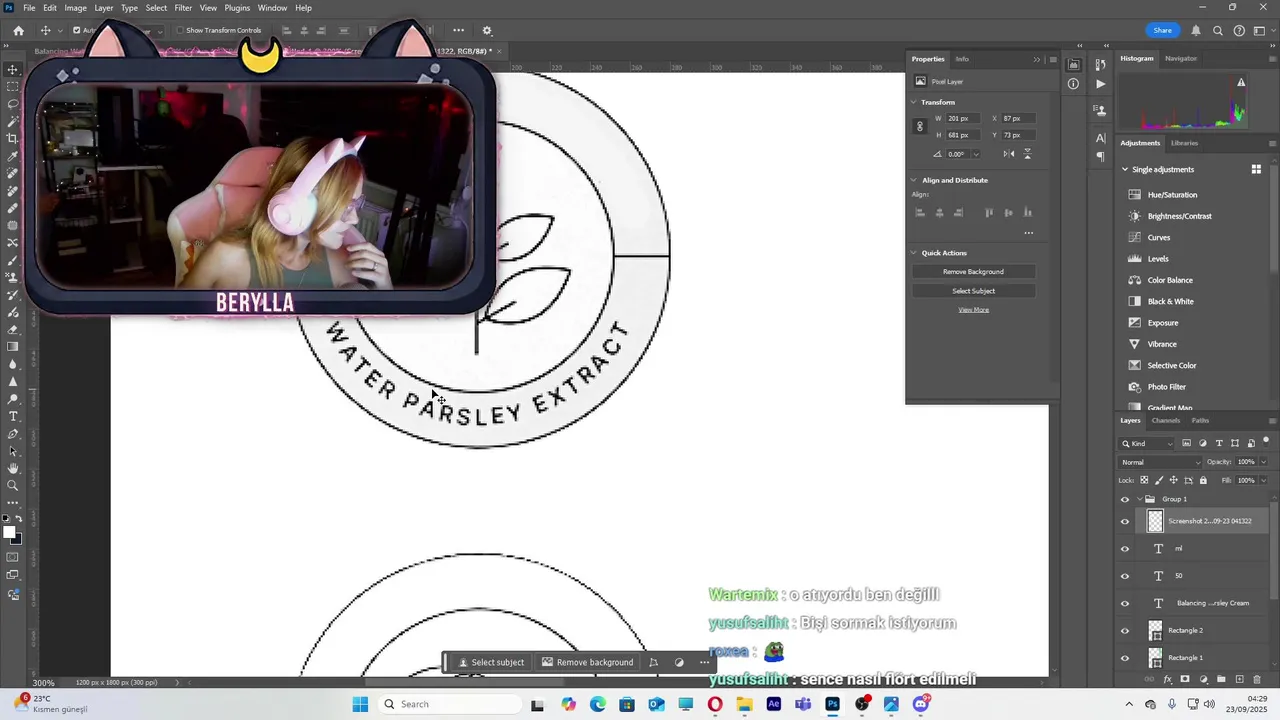
Task: Click the Home icon in options bar
Action: (18, 31)
